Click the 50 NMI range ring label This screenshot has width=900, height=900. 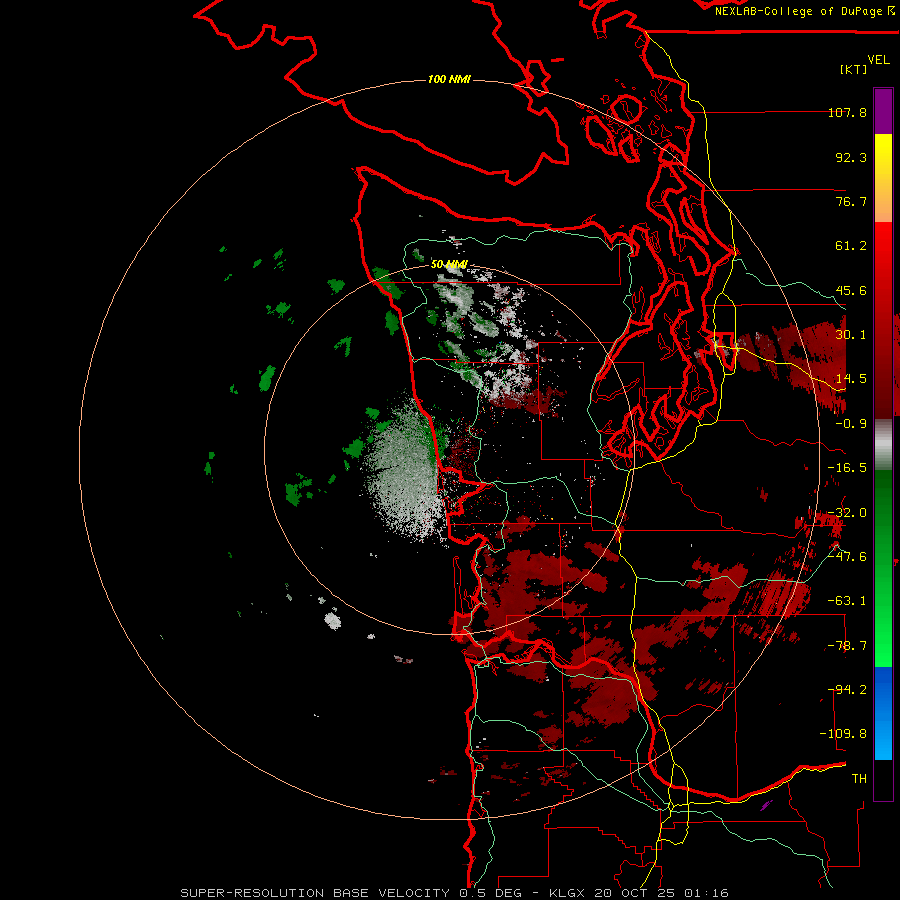click(x=449, y=265)
